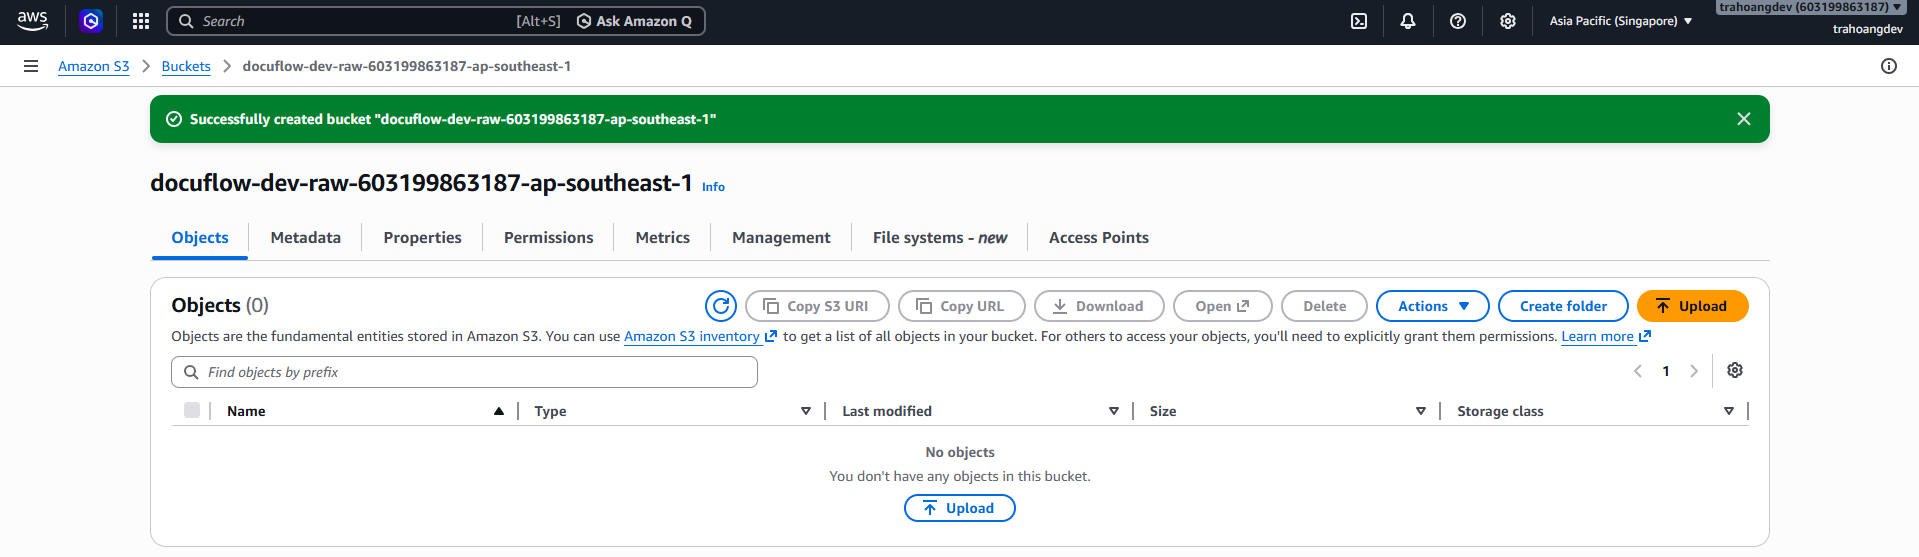
Task: Toggle the side navigation hamburger menu
Action: (x=31, y=66)
